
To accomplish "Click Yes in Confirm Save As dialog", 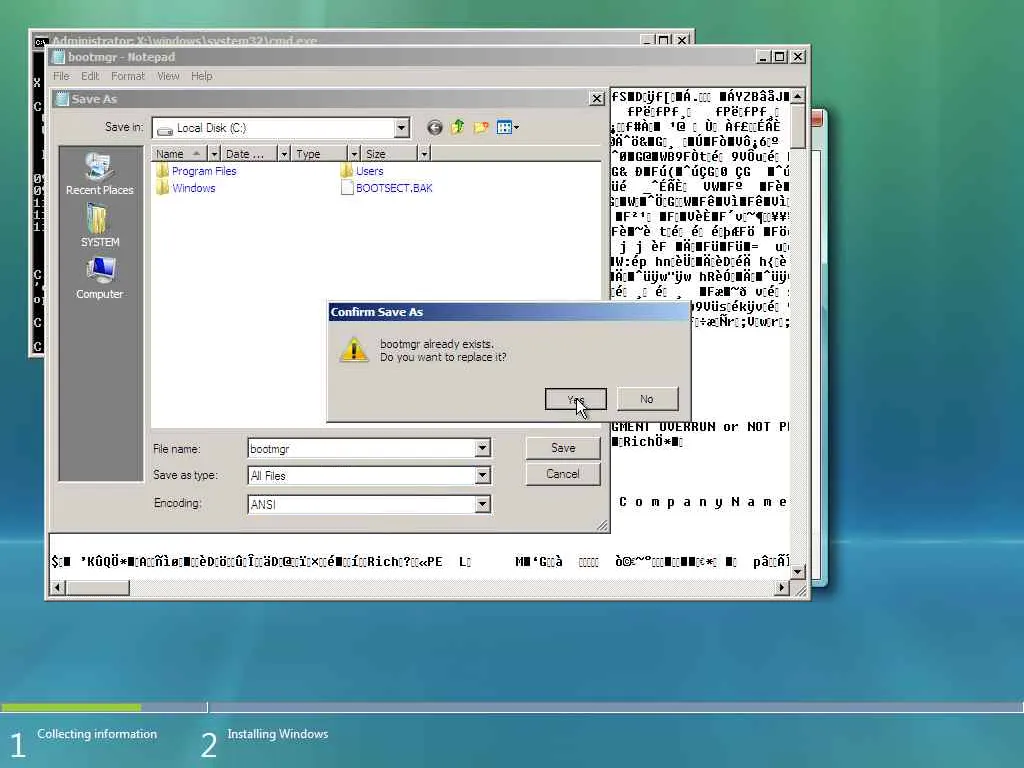I will [575, 399].
